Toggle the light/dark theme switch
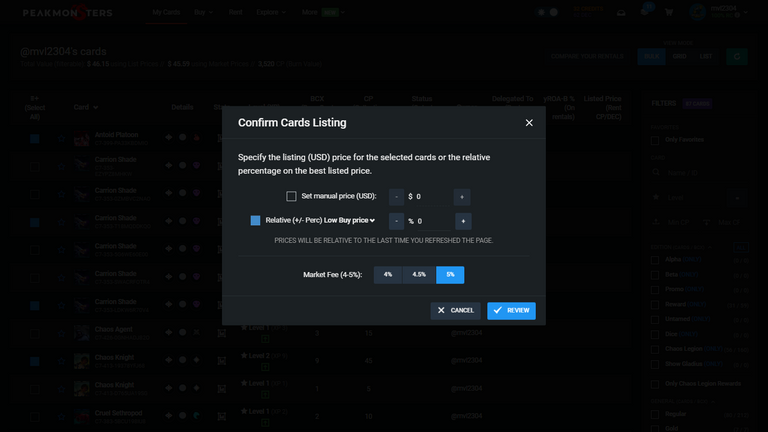This screenshot has width=768, height=432. click(x=548, y=12)
